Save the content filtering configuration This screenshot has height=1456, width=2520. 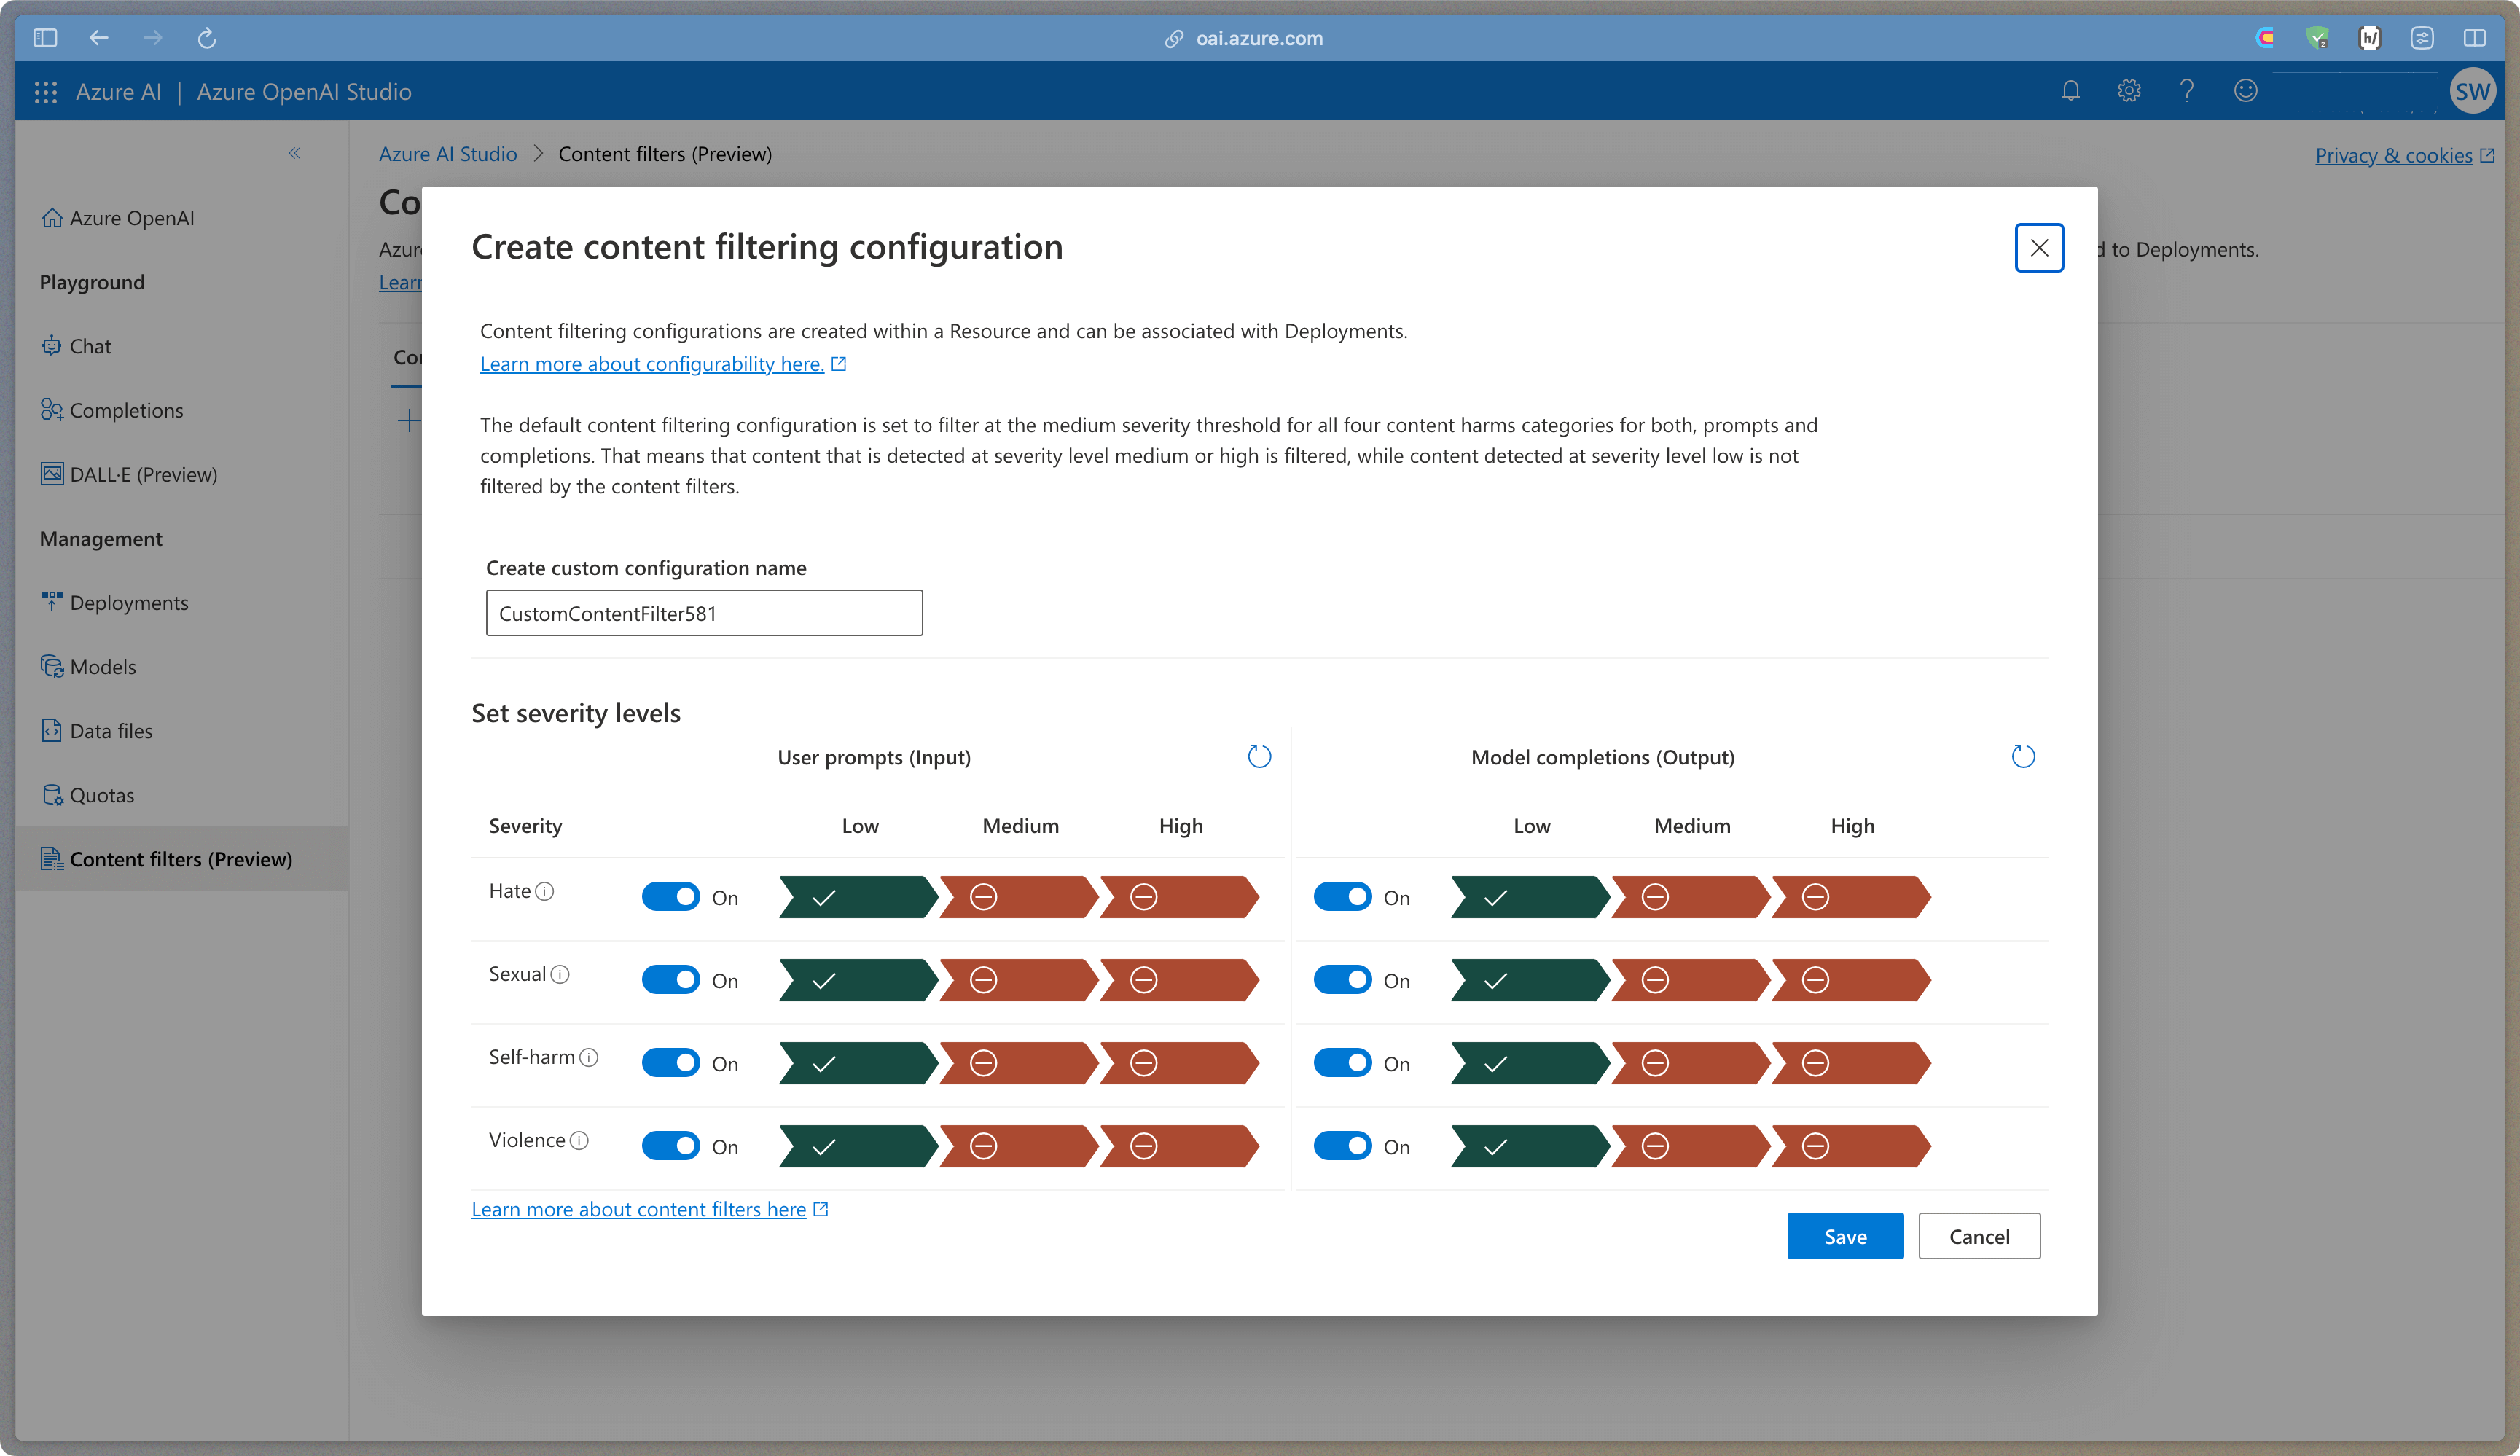(1845, 1236)
